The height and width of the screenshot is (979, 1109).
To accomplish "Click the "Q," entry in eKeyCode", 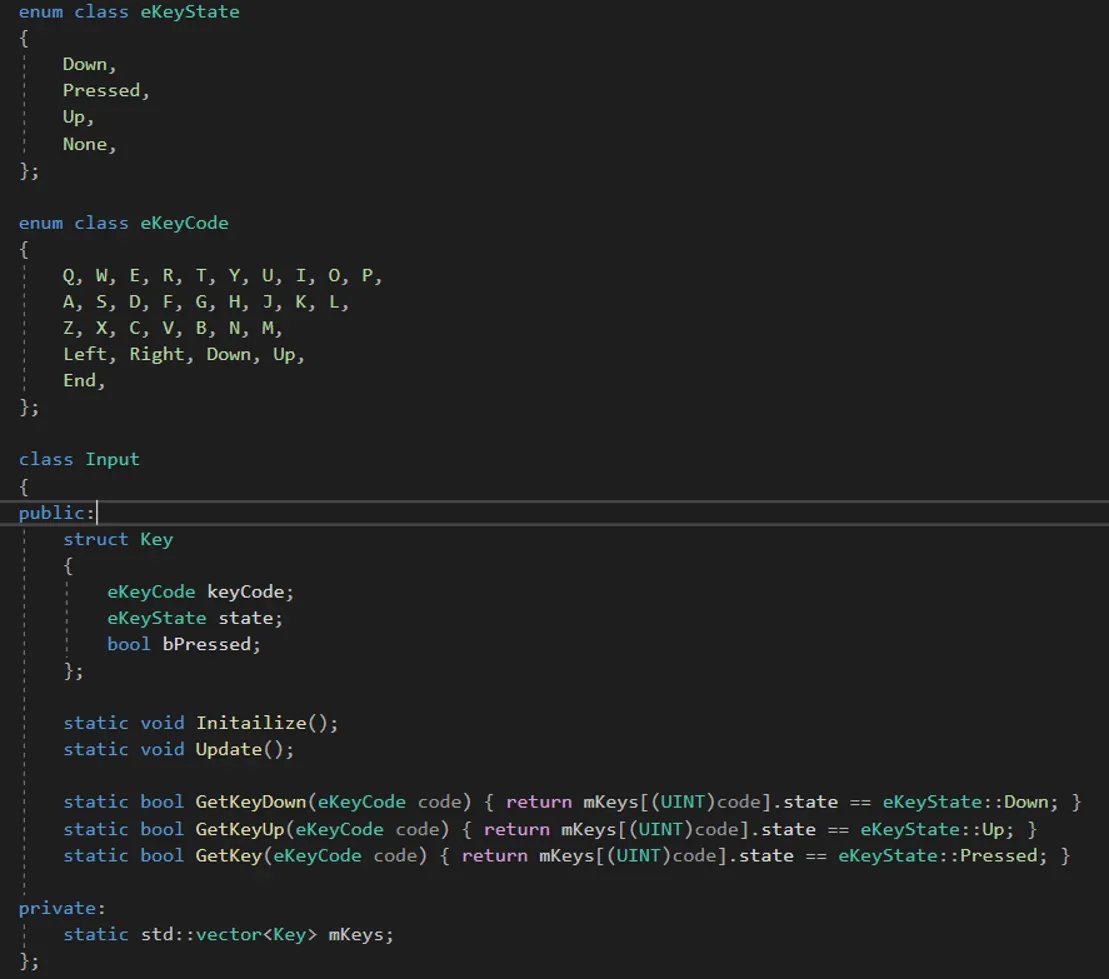I will [x=72, y=276].
